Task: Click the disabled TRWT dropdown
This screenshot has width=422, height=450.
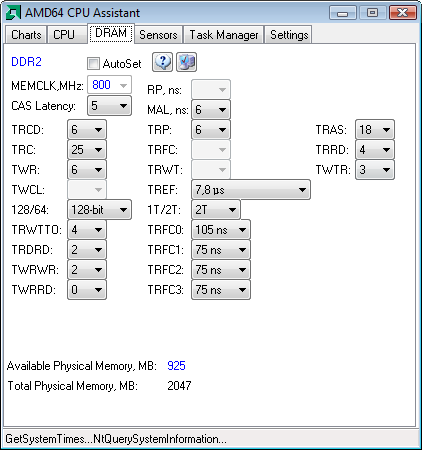Action: (x=211, y=170)
